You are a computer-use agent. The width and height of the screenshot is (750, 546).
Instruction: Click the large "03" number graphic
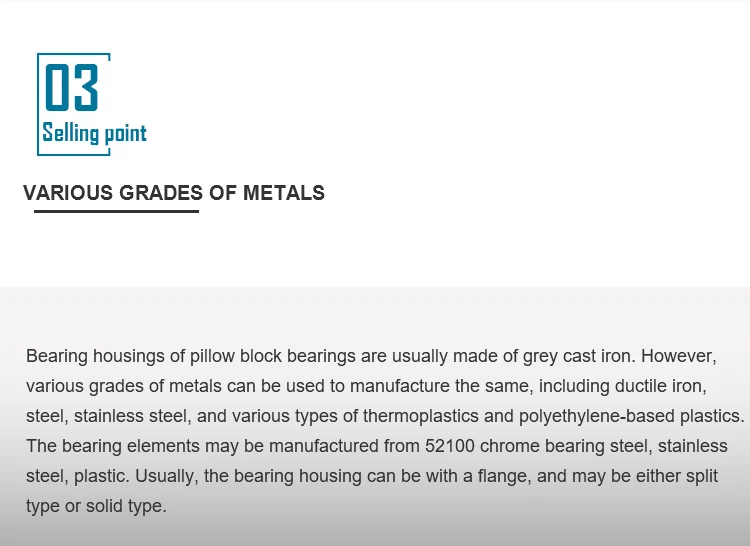[x=72, y=87]
